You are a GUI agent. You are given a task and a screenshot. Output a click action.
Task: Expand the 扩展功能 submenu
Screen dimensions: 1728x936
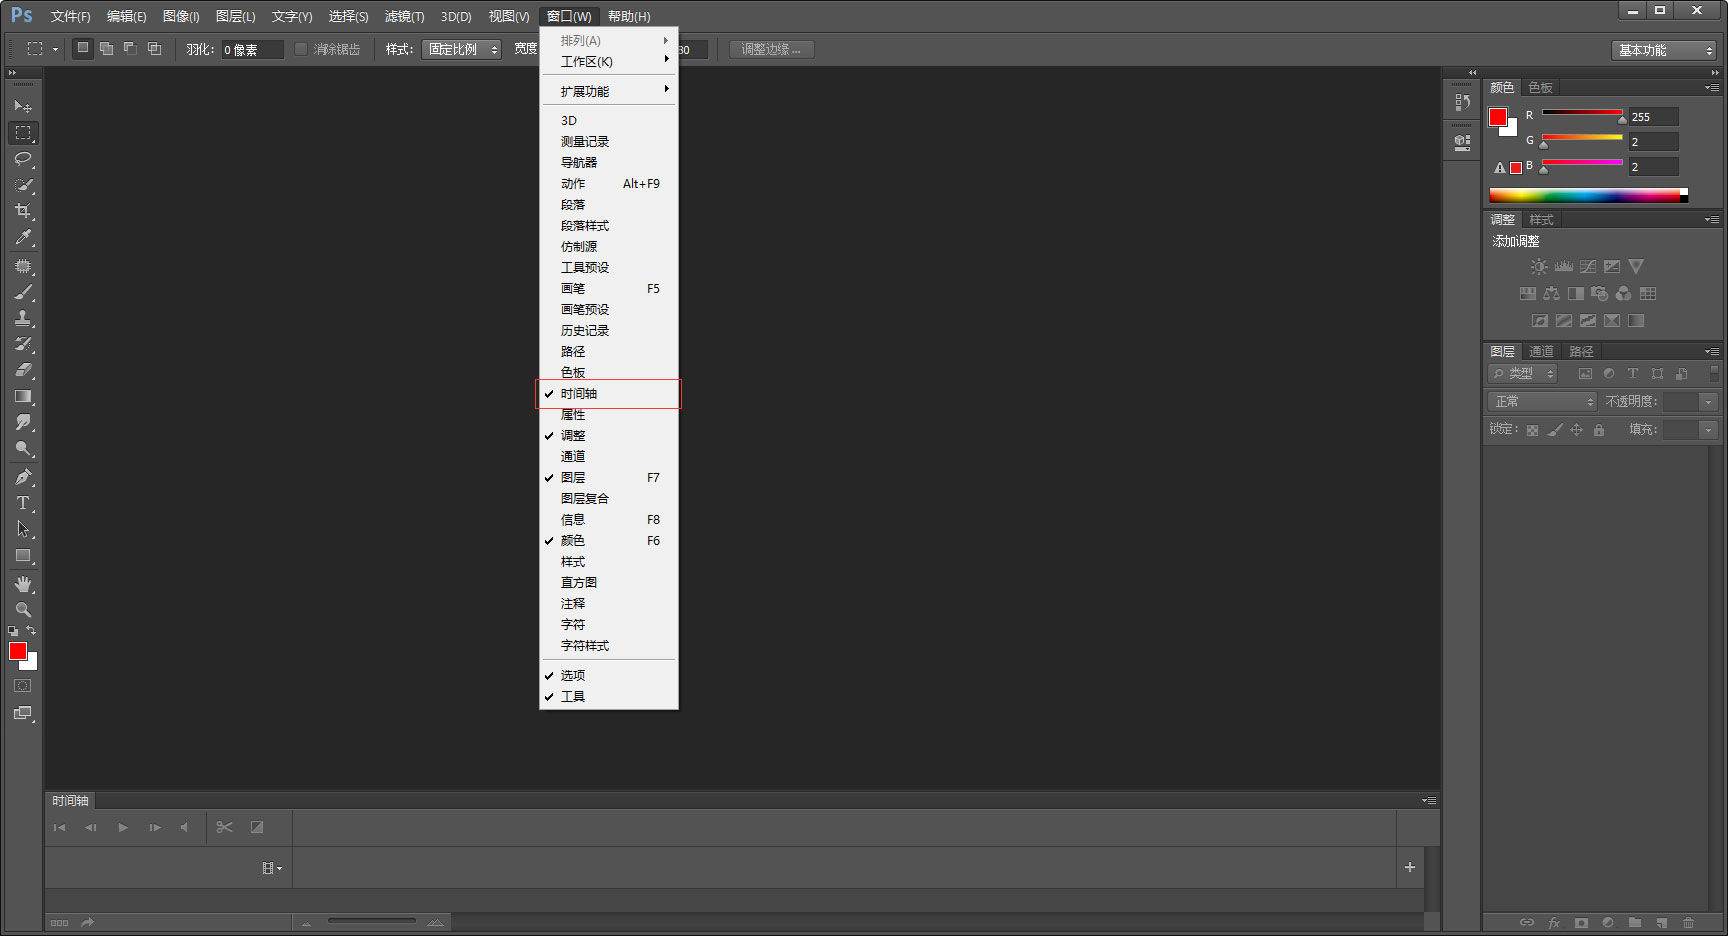tap(609, 92)
